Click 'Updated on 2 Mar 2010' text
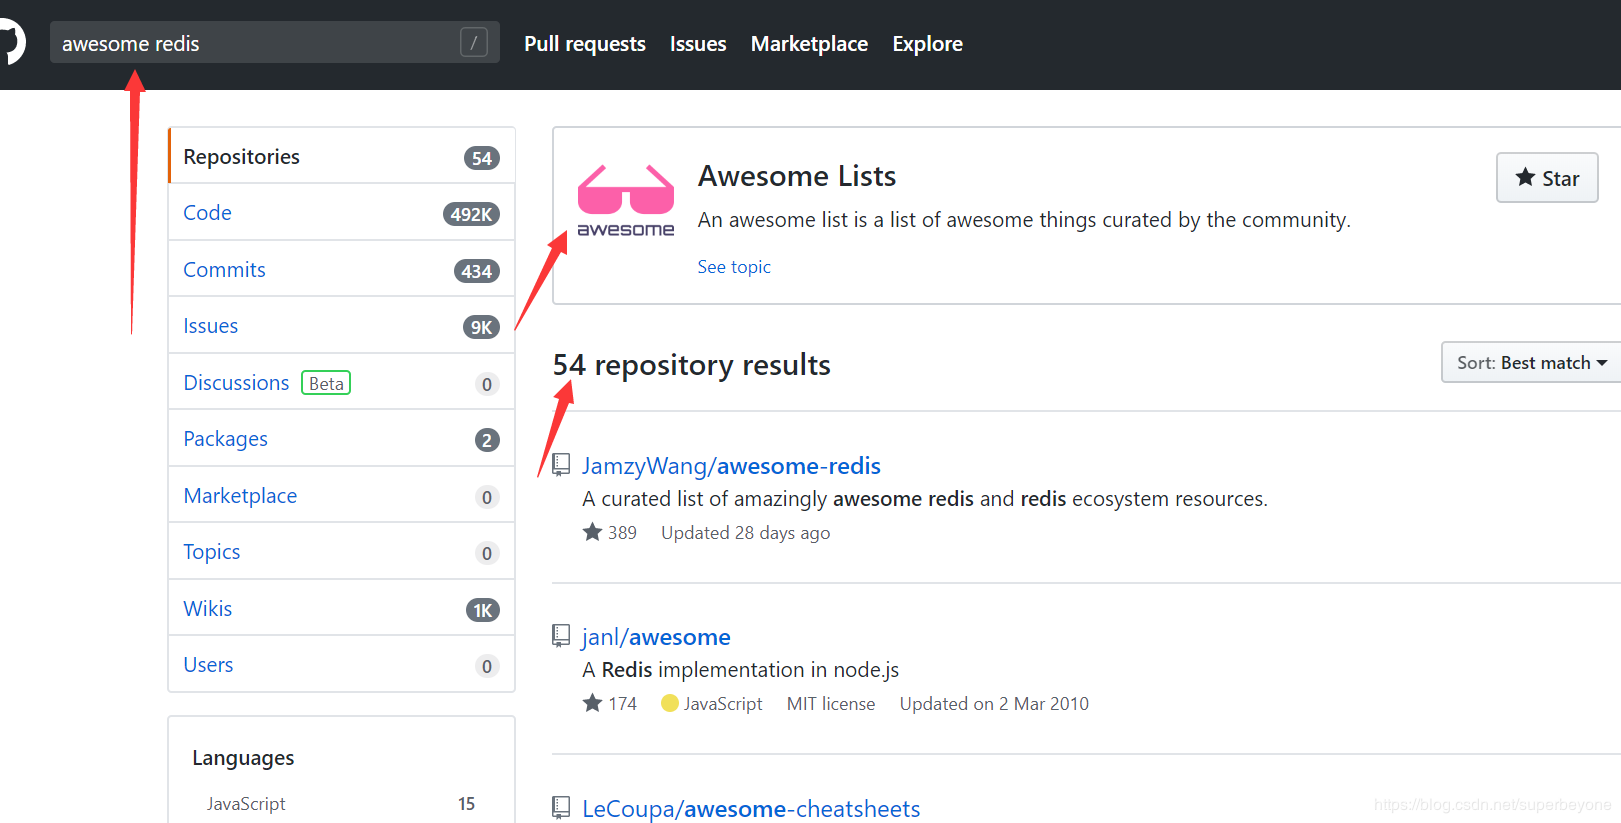Screen dimensions: 1621x823 [x=994, y=704]
